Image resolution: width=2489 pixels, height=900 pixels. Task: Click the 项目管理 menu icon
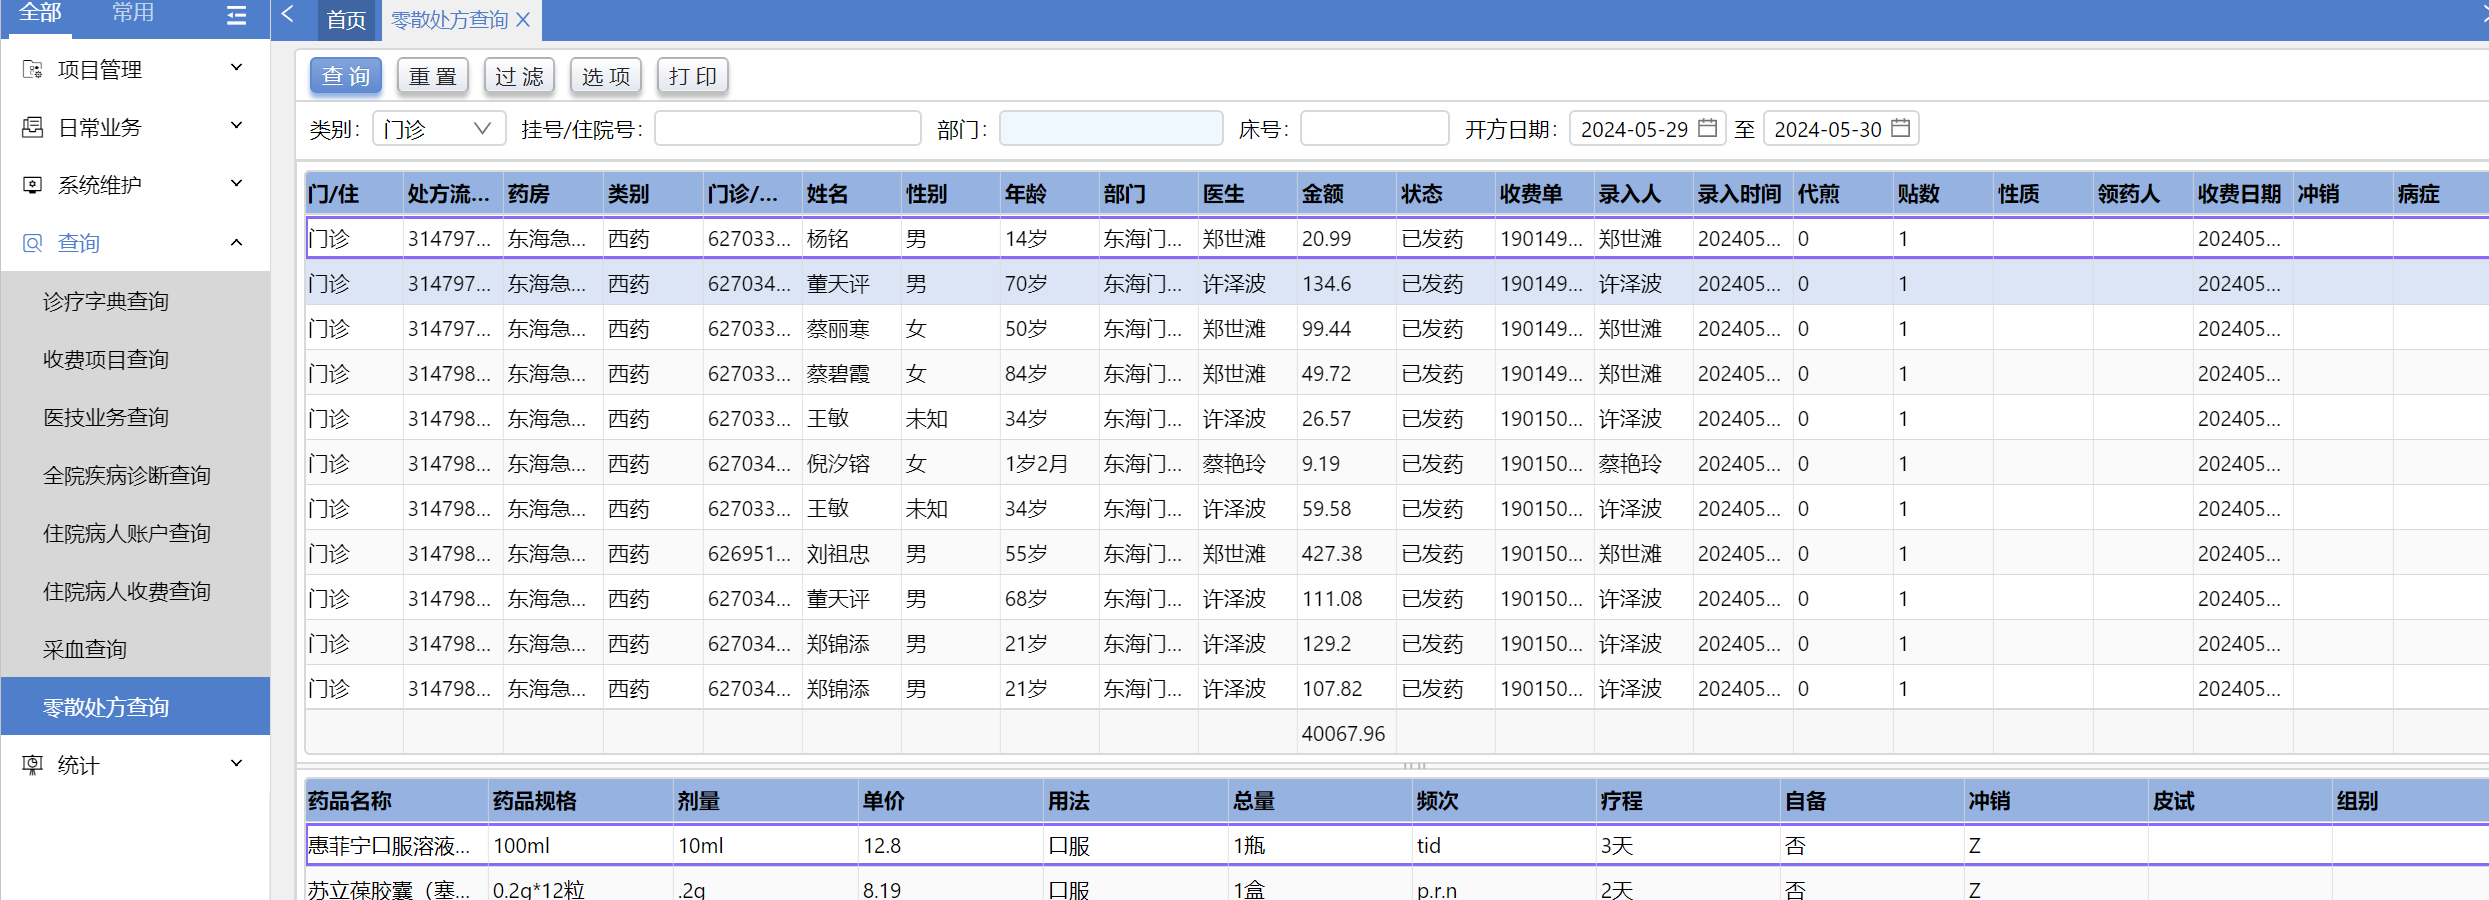32,69
